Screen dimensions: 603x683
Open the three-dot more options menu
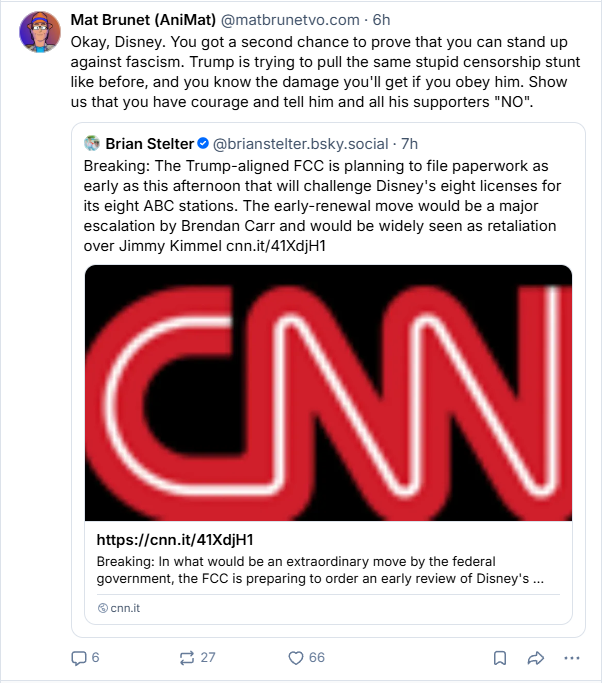tap(572, 658)
